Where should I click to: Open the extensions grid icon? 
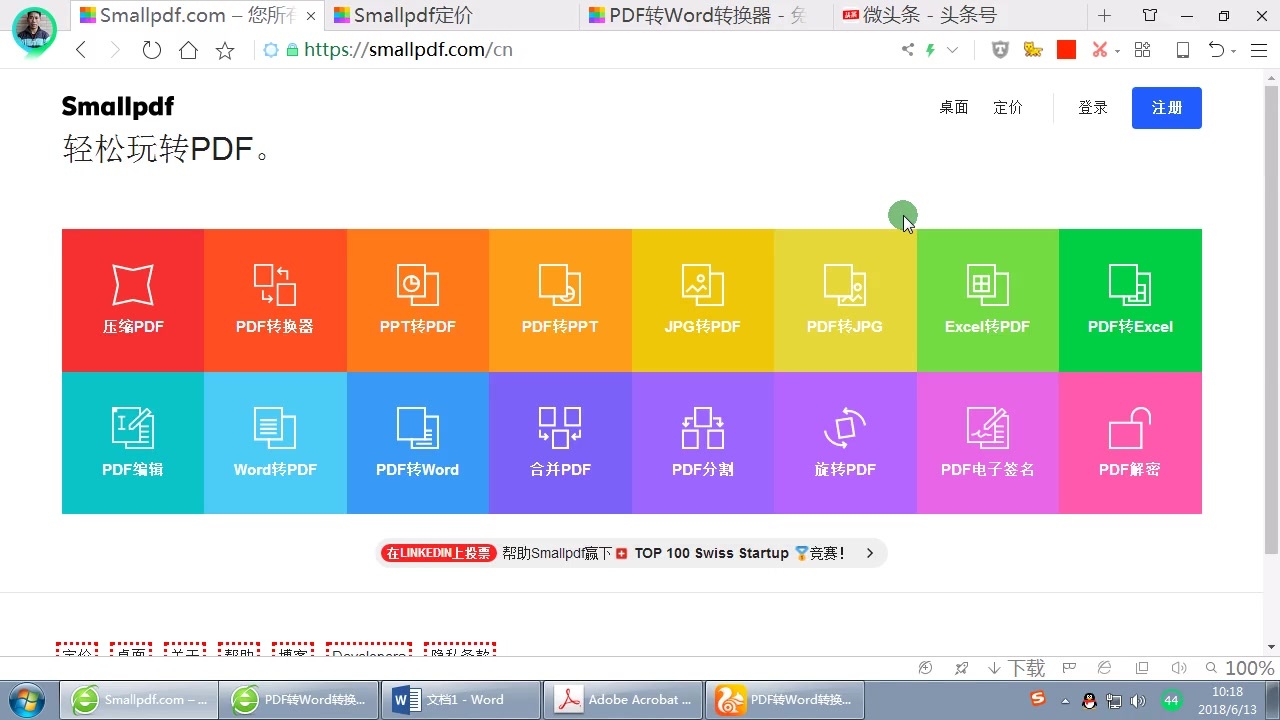[x=1143, y=50]
